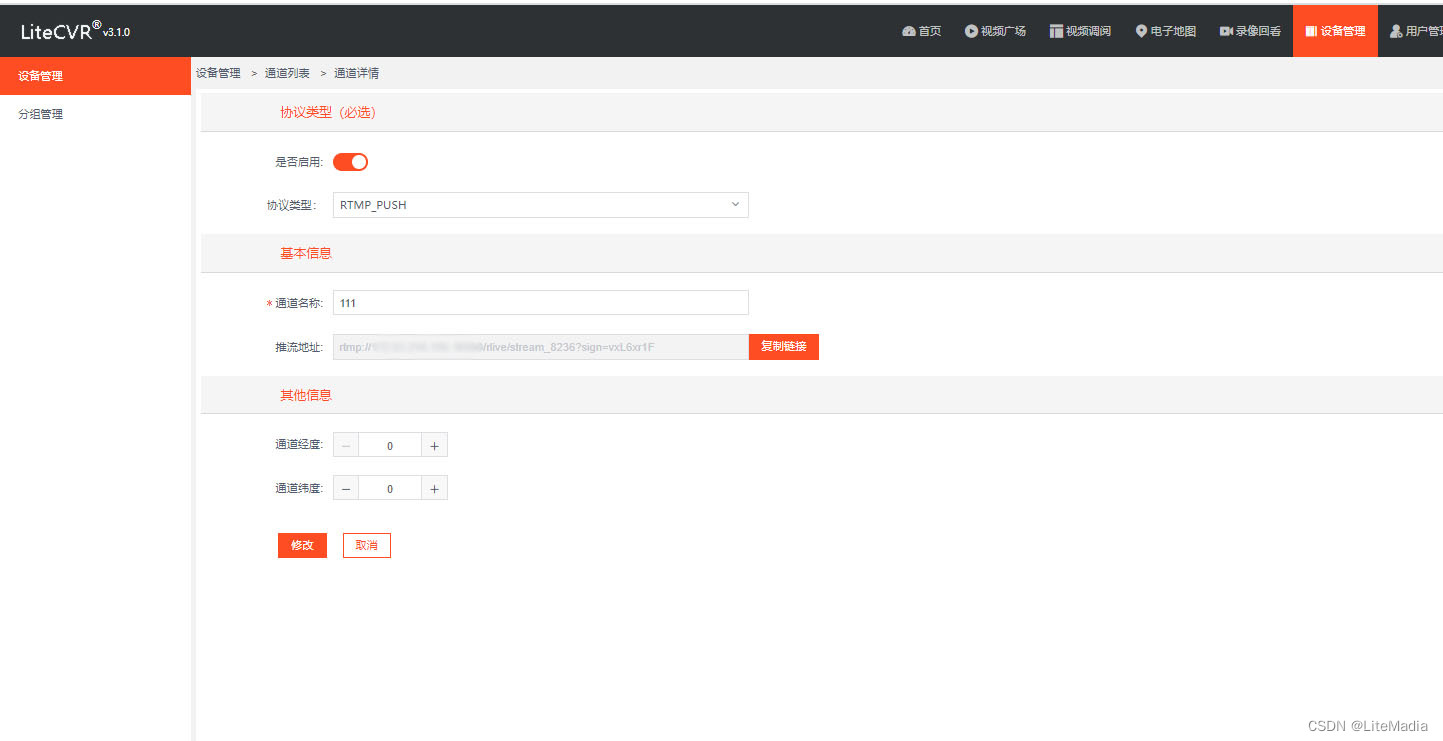1443x741 pixels.
Task: Click the recording playback camera icon
Action: click(x=1226, y=31)
